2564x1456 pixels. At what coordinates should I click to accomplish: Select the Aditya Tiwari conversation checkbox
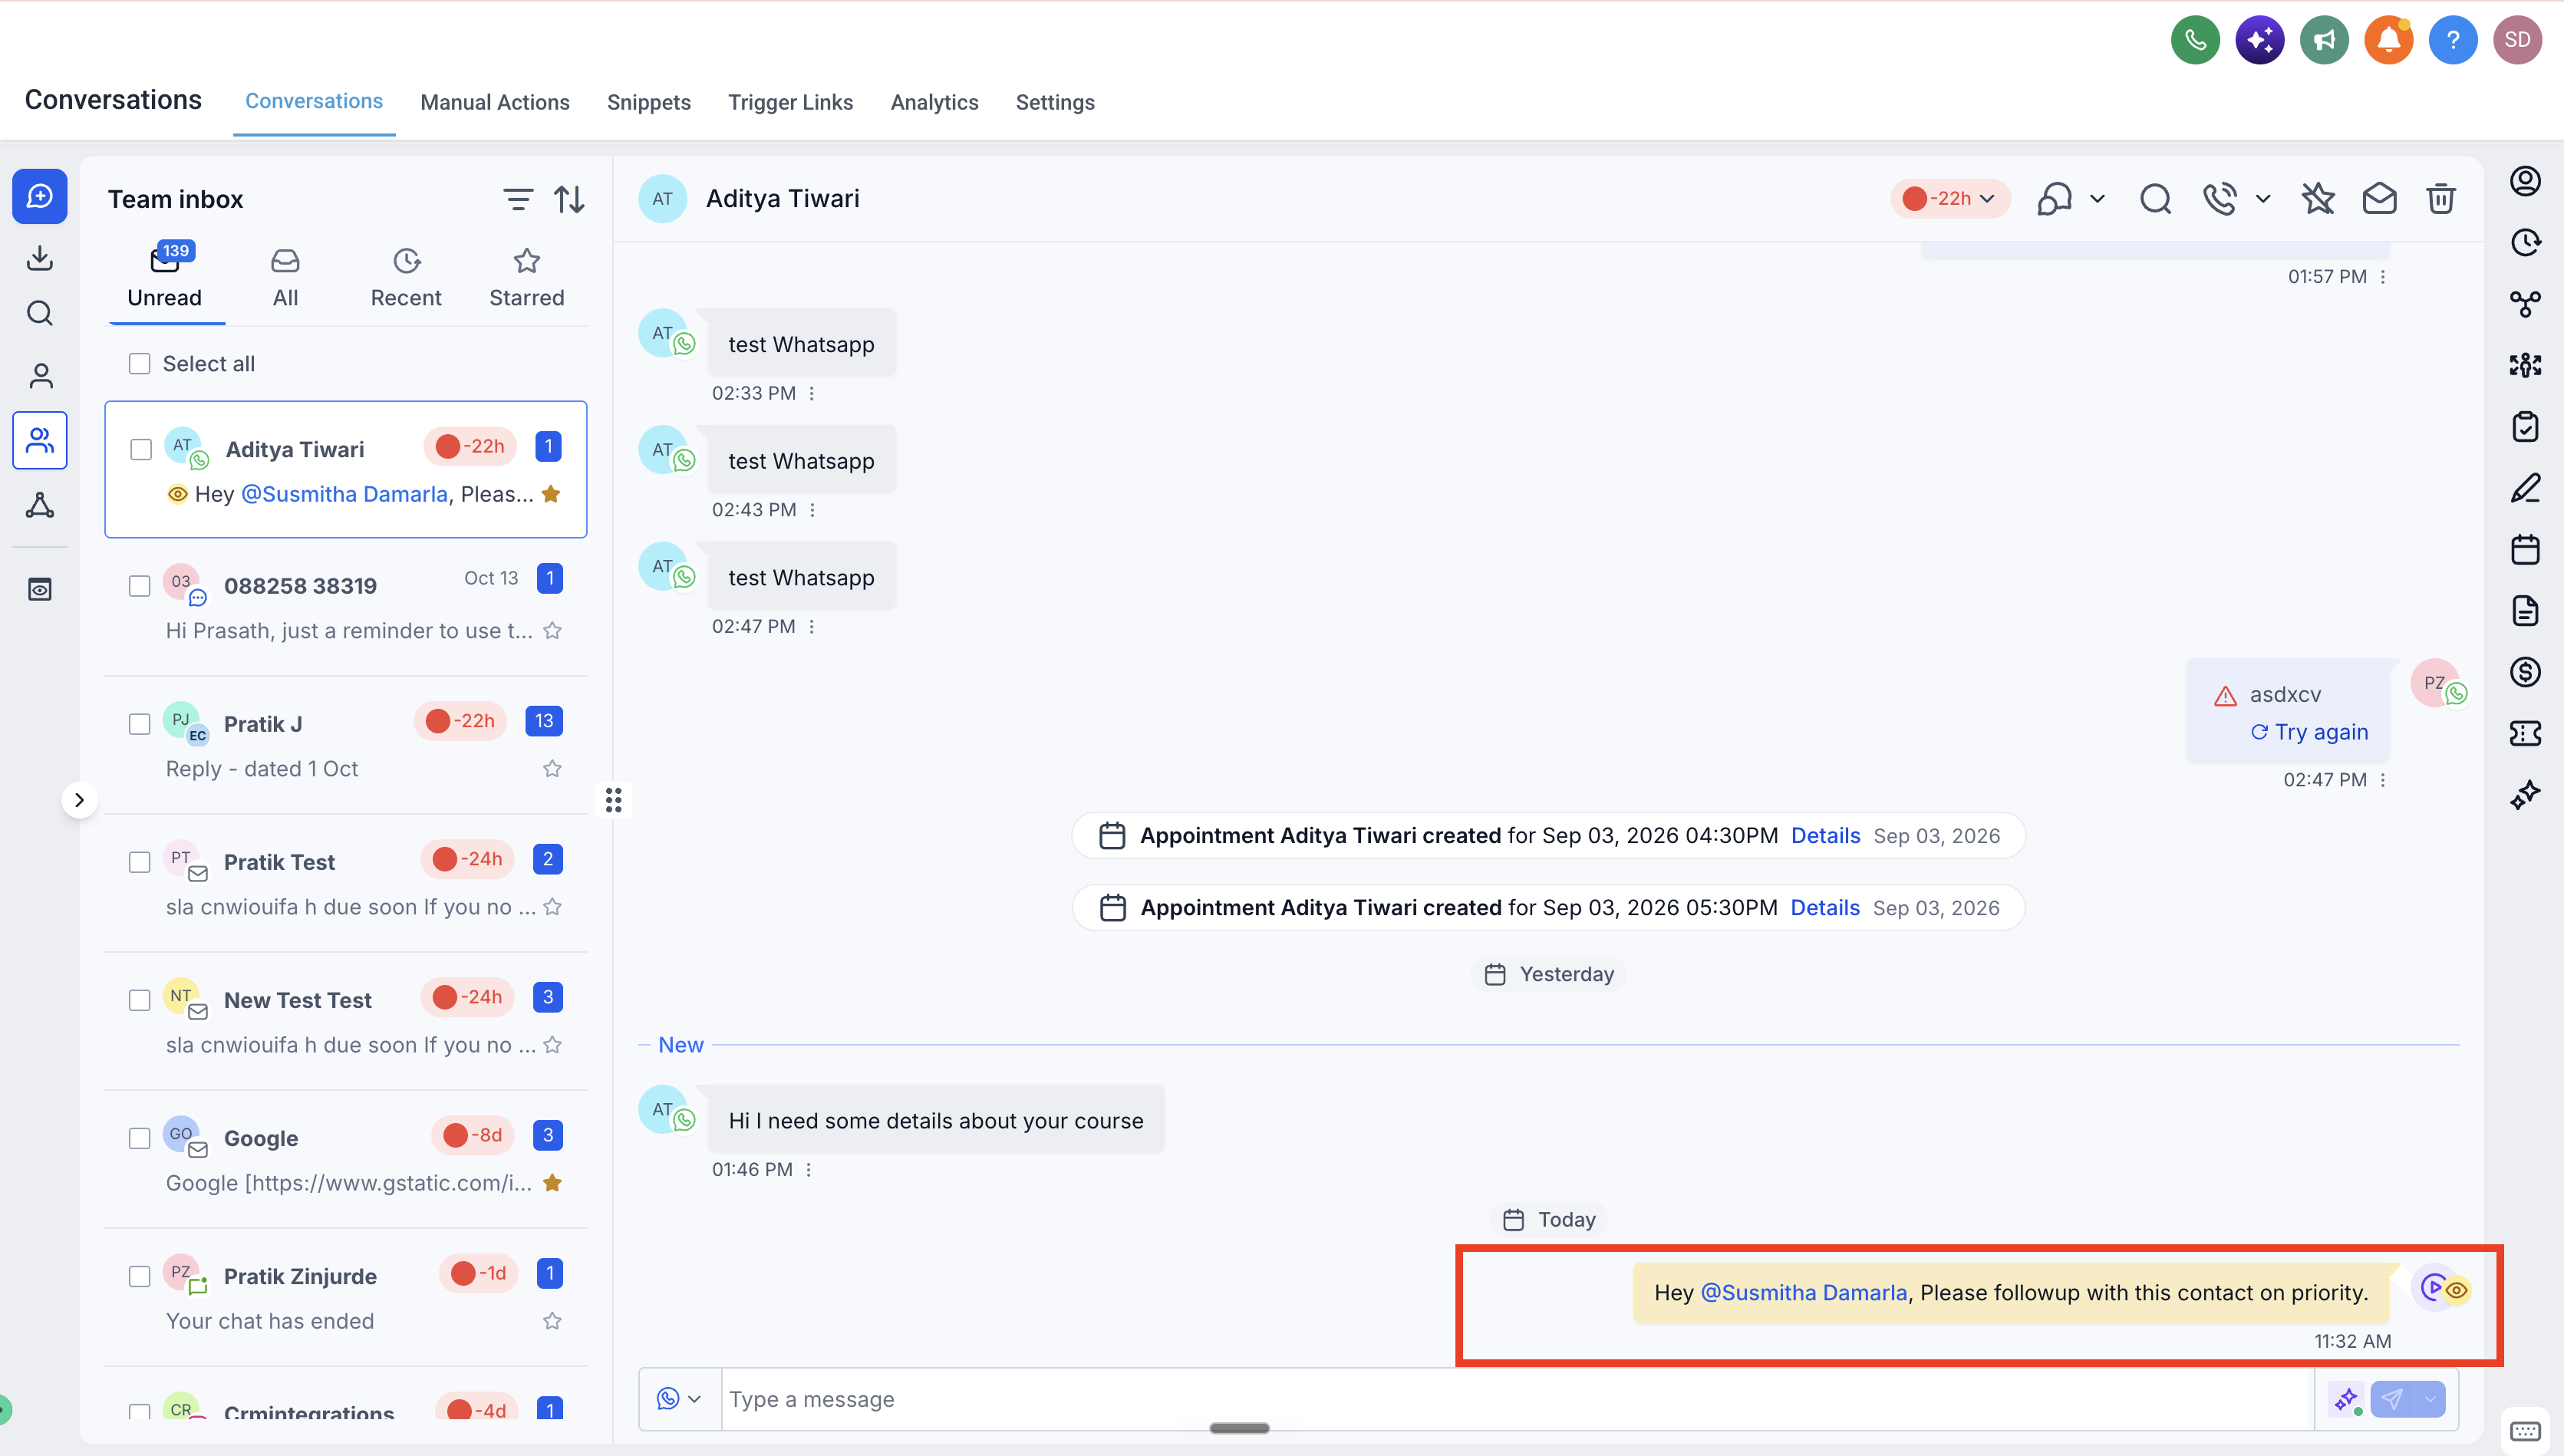pos(141,450)
